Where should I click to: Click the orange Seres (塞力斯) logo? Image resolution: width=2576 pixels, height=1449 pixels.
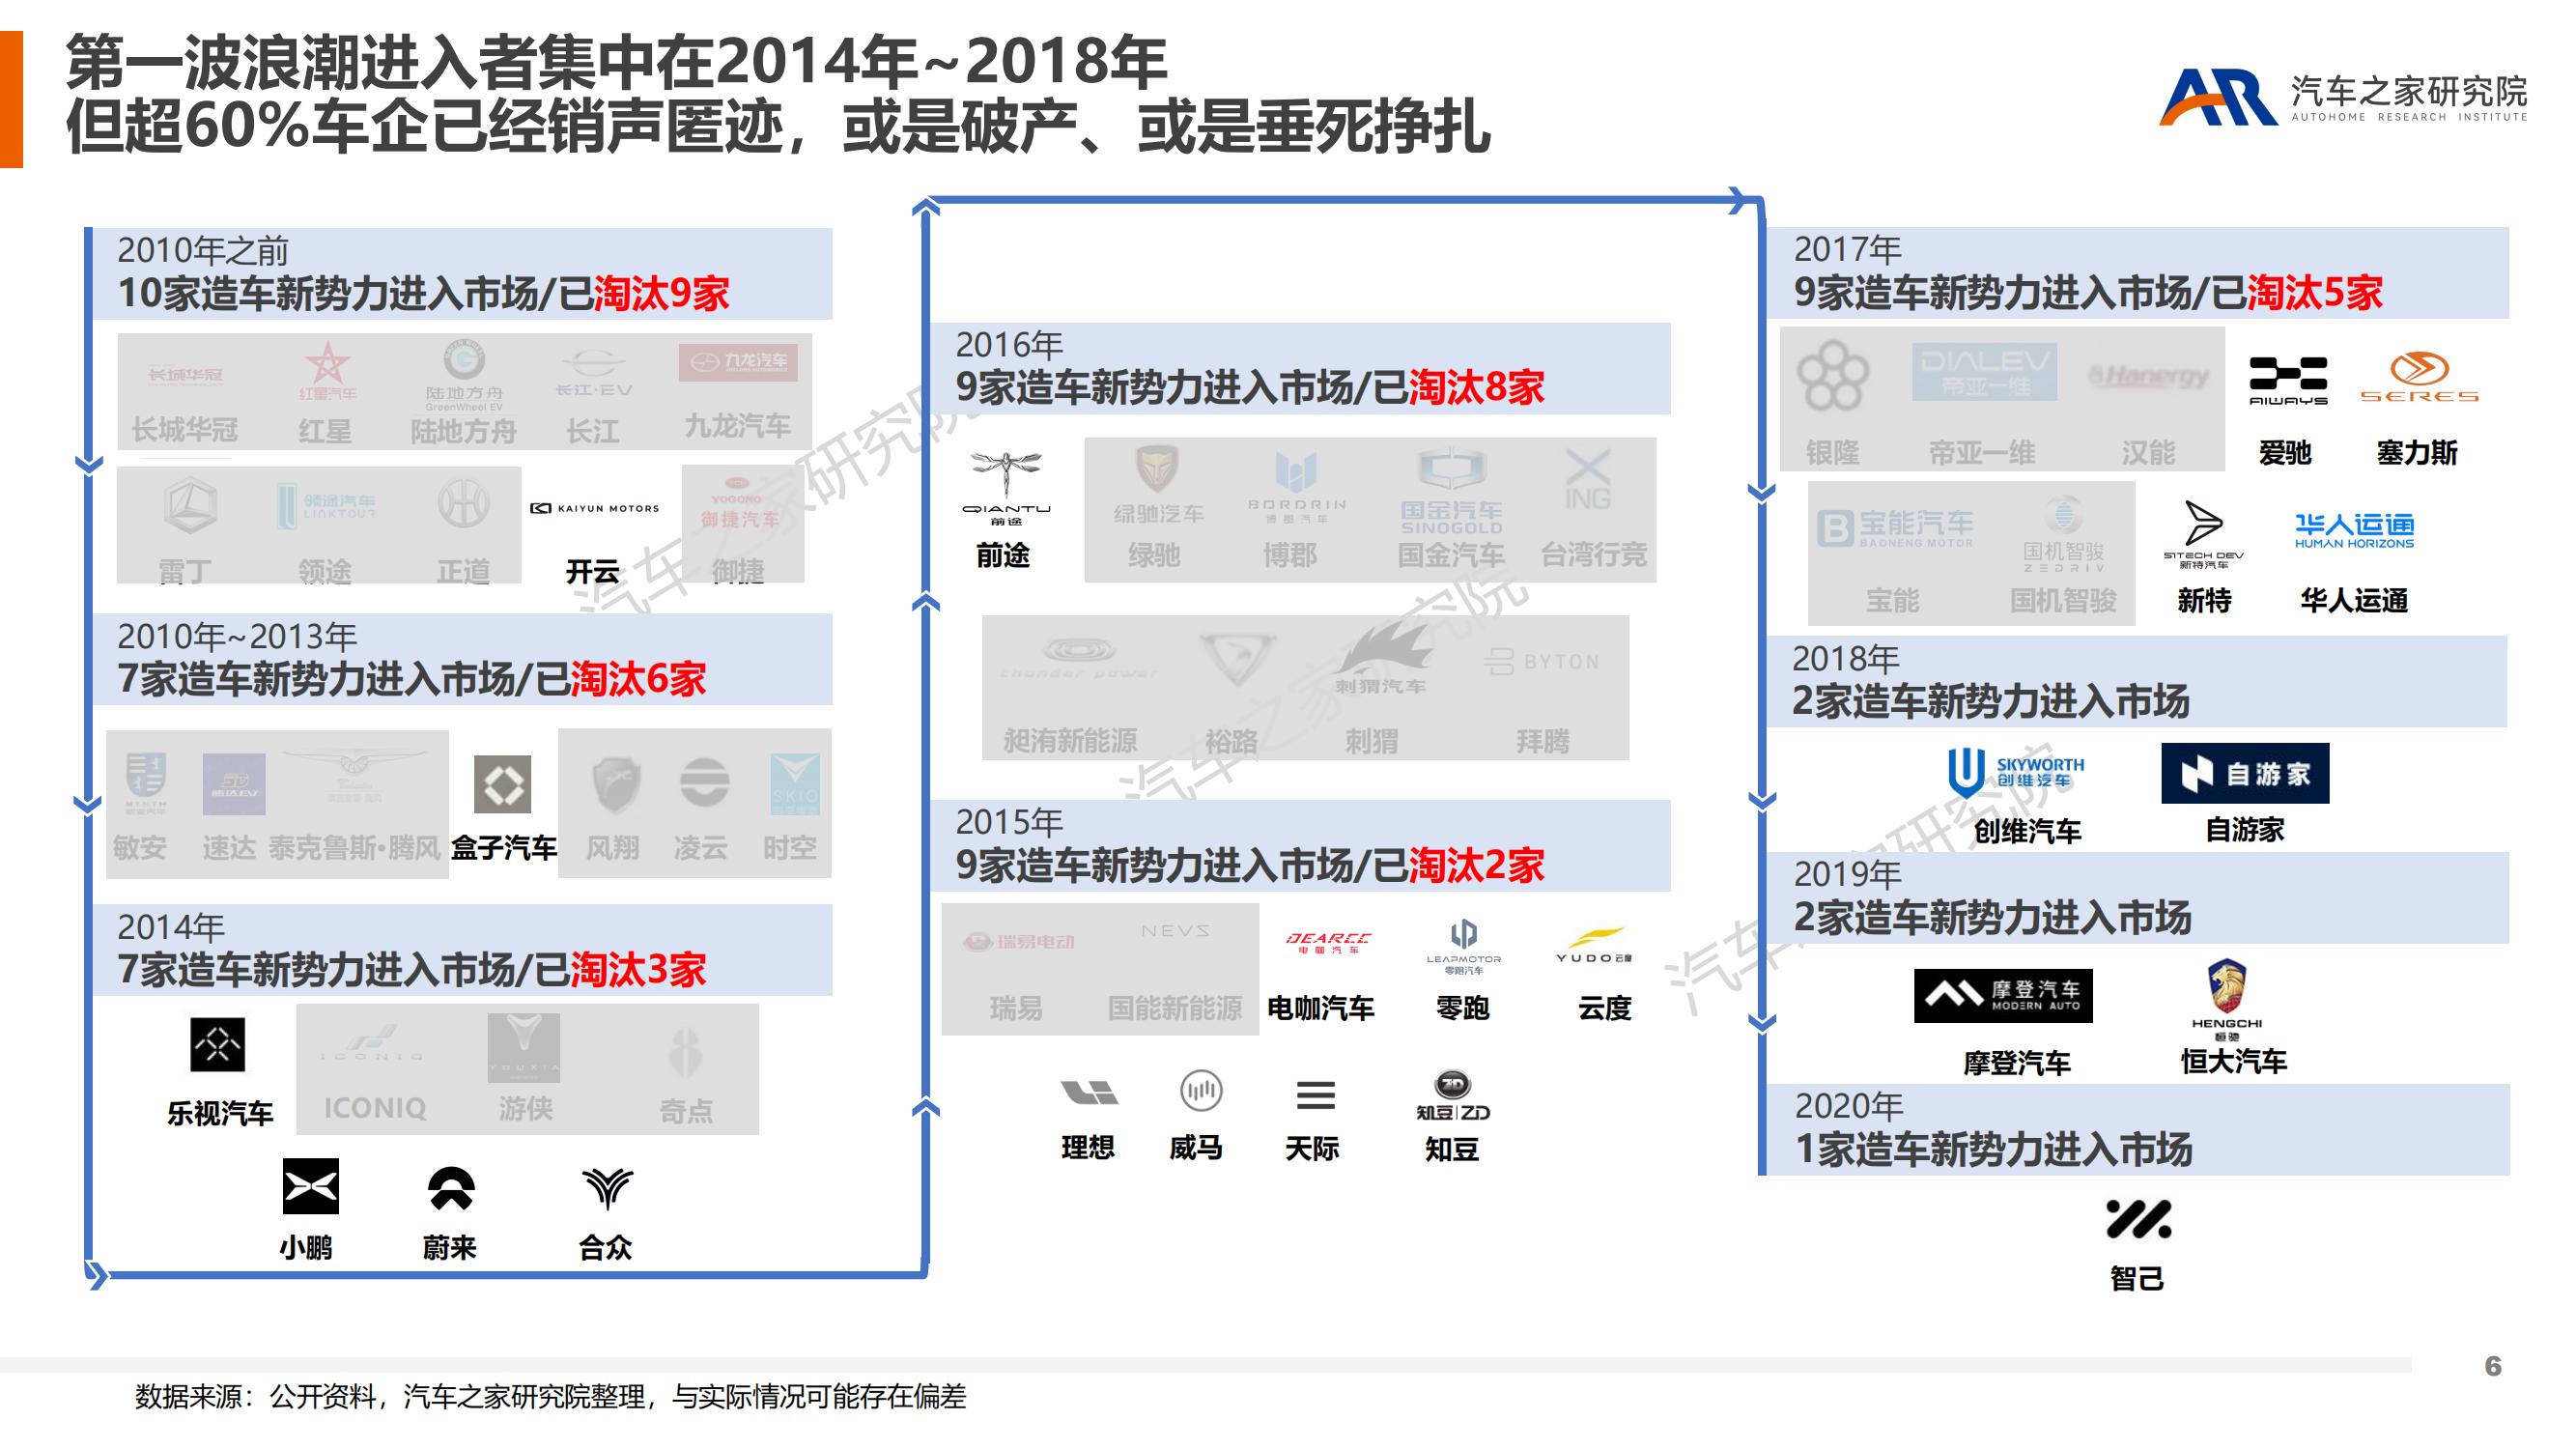[2419, 377]
